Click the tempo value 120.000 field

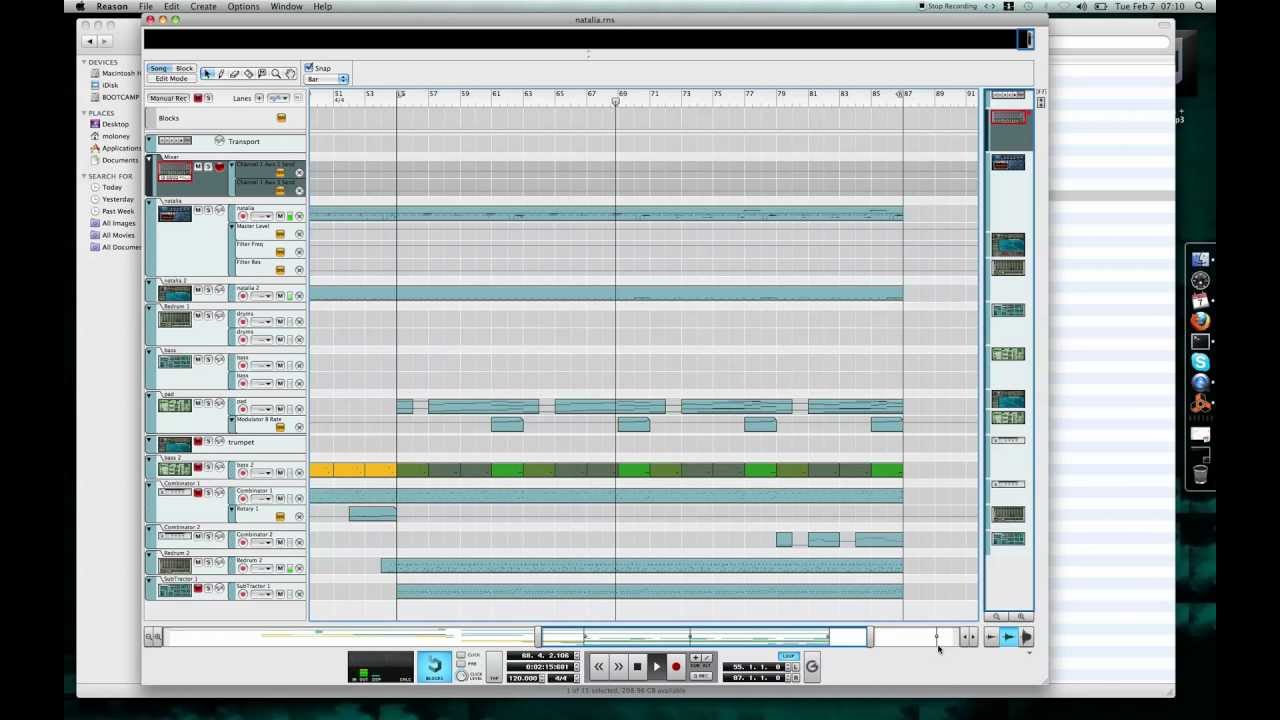pos(524,678)
